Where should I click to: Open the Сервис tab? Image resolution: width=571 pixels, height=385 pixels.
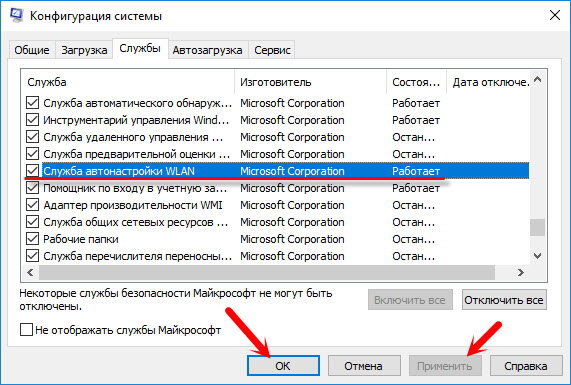272,50
